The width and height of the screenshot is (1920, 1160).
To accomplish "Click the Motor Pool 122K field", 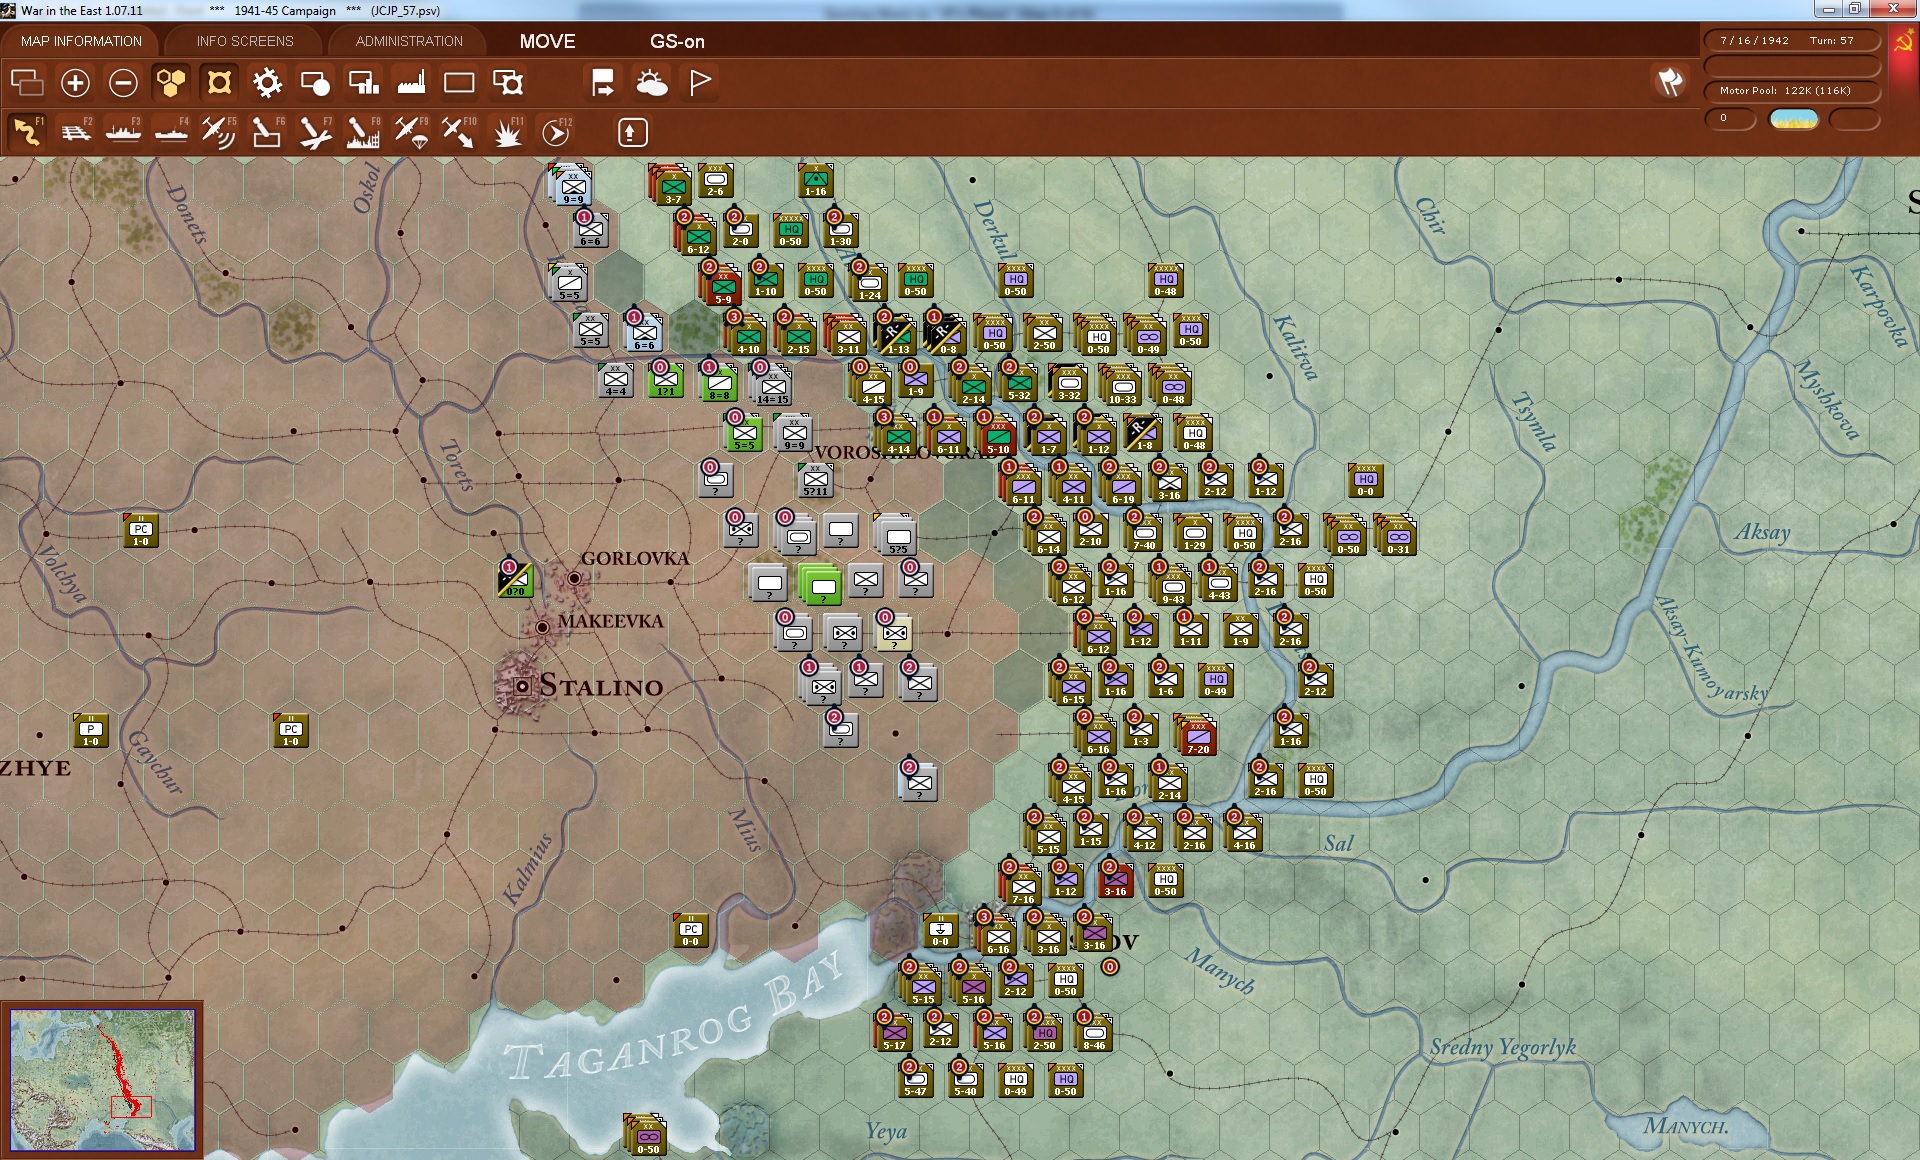I will [x=1791, y=90].
